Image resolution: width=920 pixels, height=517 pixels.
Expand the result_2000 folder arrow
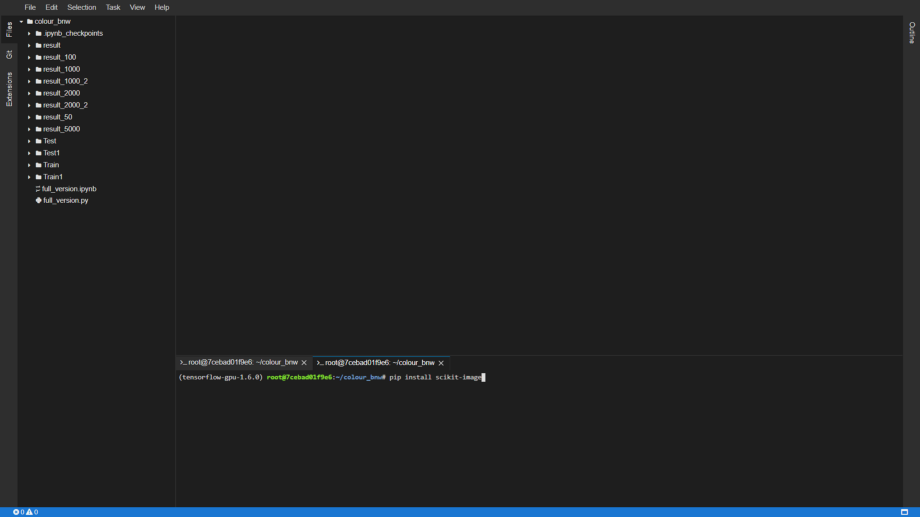(x=29, y=93)
